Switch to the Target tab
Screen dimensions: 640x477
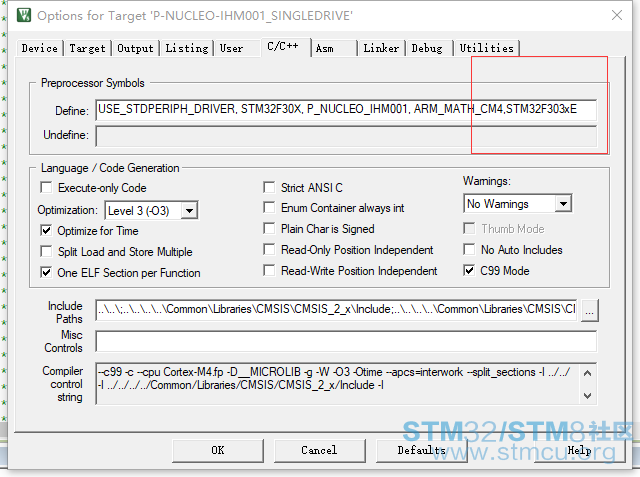tap(87, 48)
